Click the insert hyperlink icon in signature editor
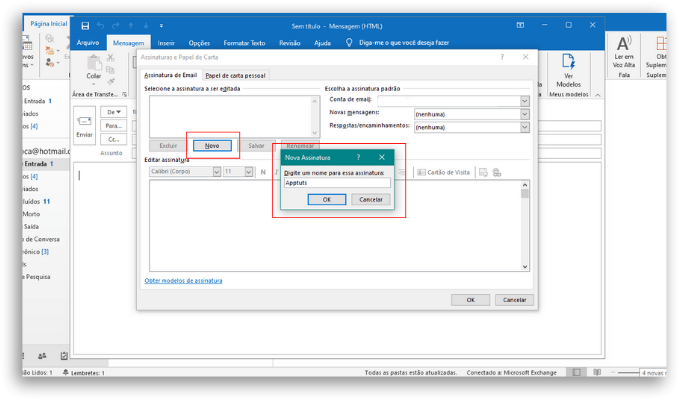This screenshot has height=400, width=700. 497,172
